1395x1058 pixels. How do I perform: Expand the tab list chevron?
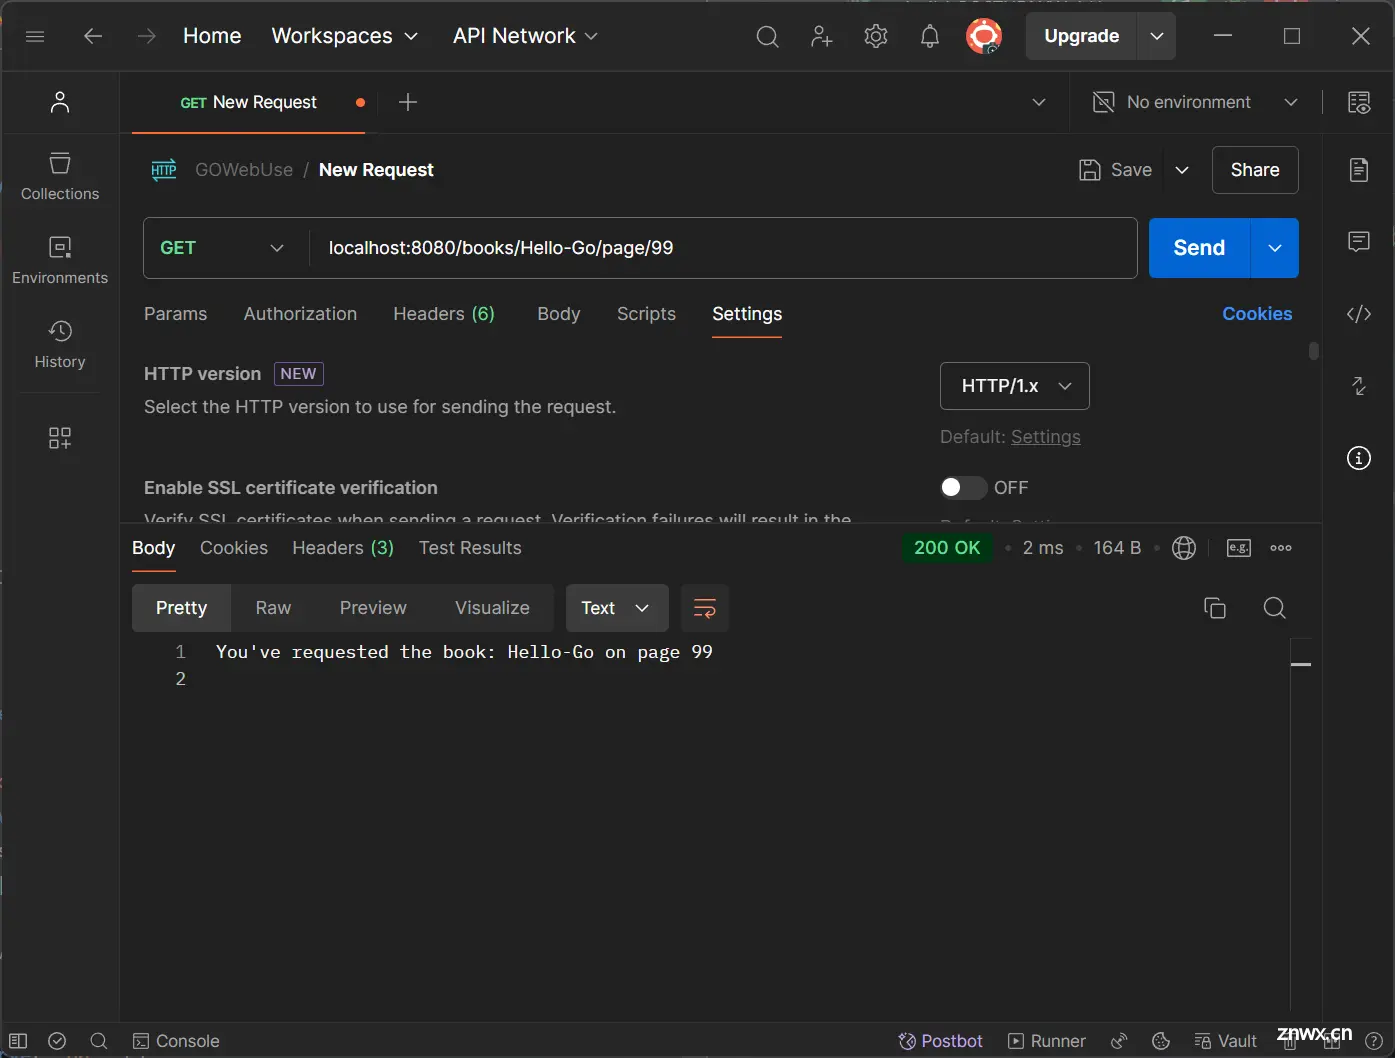(x=1039, y=102)
